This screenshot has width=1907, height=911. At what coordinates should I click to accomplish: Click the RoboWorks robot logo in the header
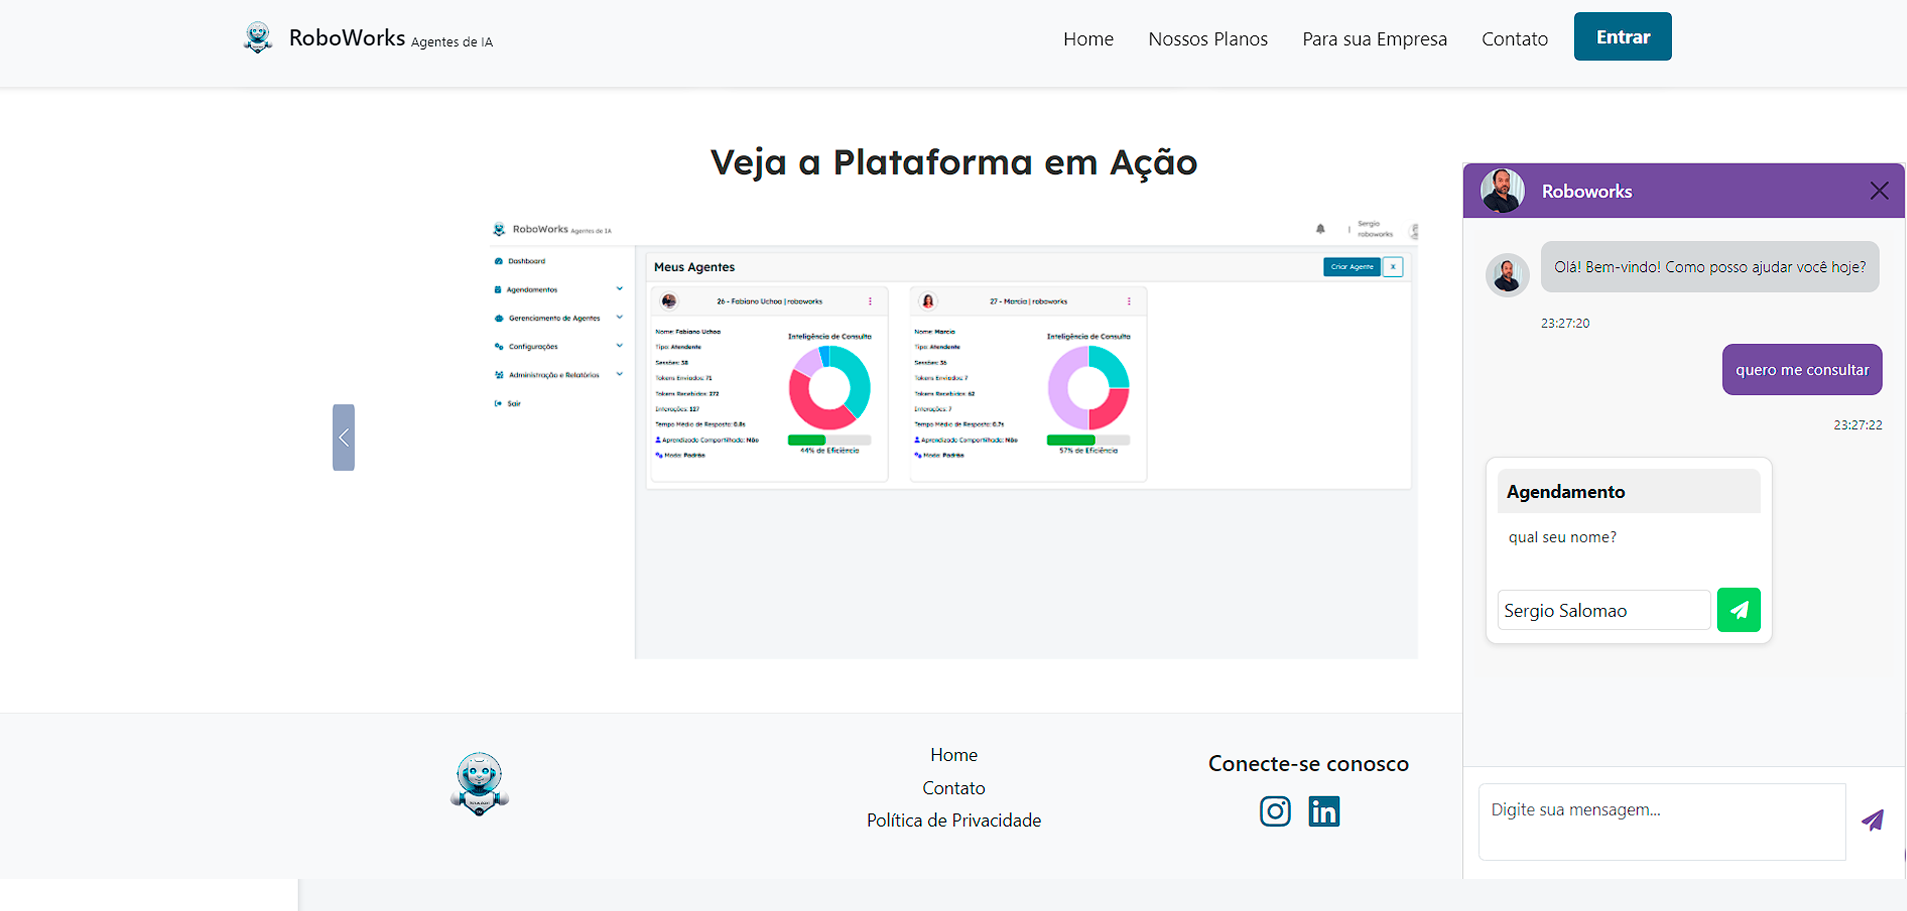(x=258, y=37)
